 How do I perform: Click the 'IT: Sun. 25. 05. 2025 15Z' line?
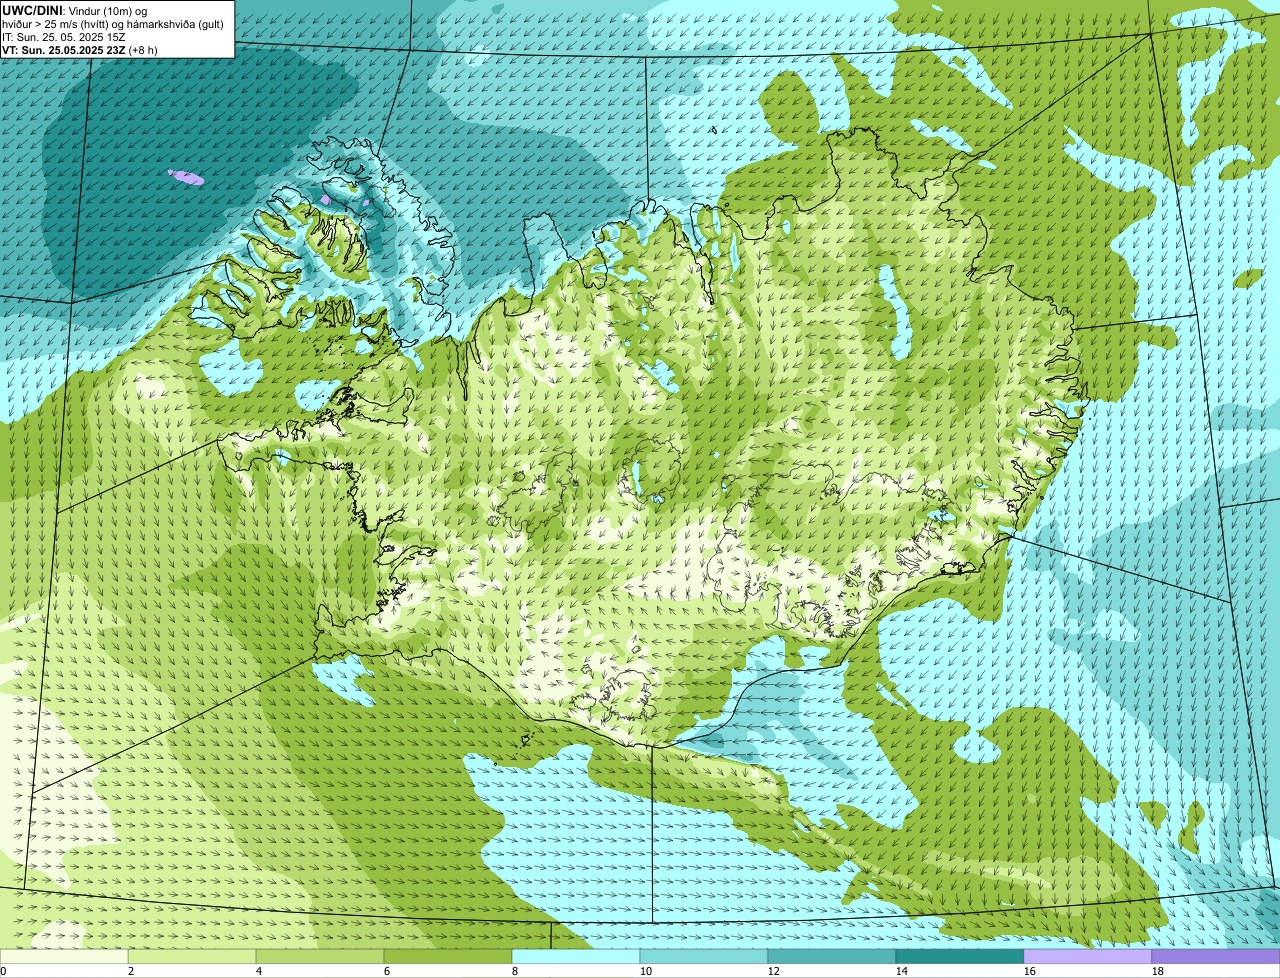(x=64, y=37)
